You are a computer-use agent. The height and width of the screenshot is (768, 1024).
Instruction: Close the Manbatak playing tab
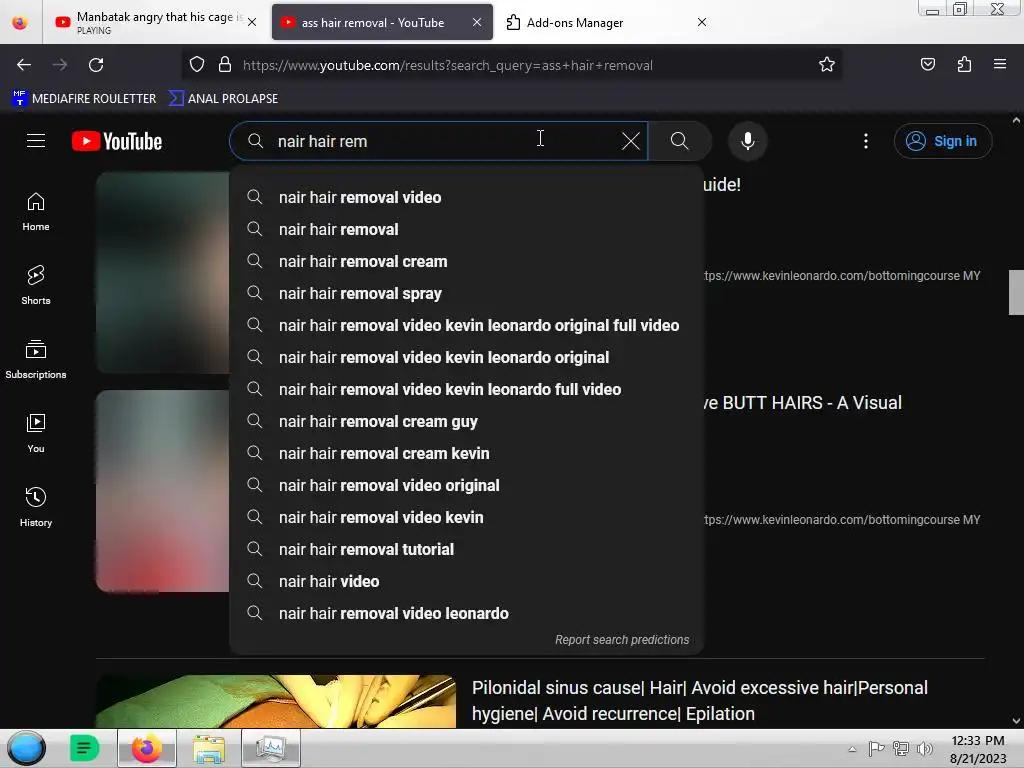pyautogui.click(x=252, y=22)
